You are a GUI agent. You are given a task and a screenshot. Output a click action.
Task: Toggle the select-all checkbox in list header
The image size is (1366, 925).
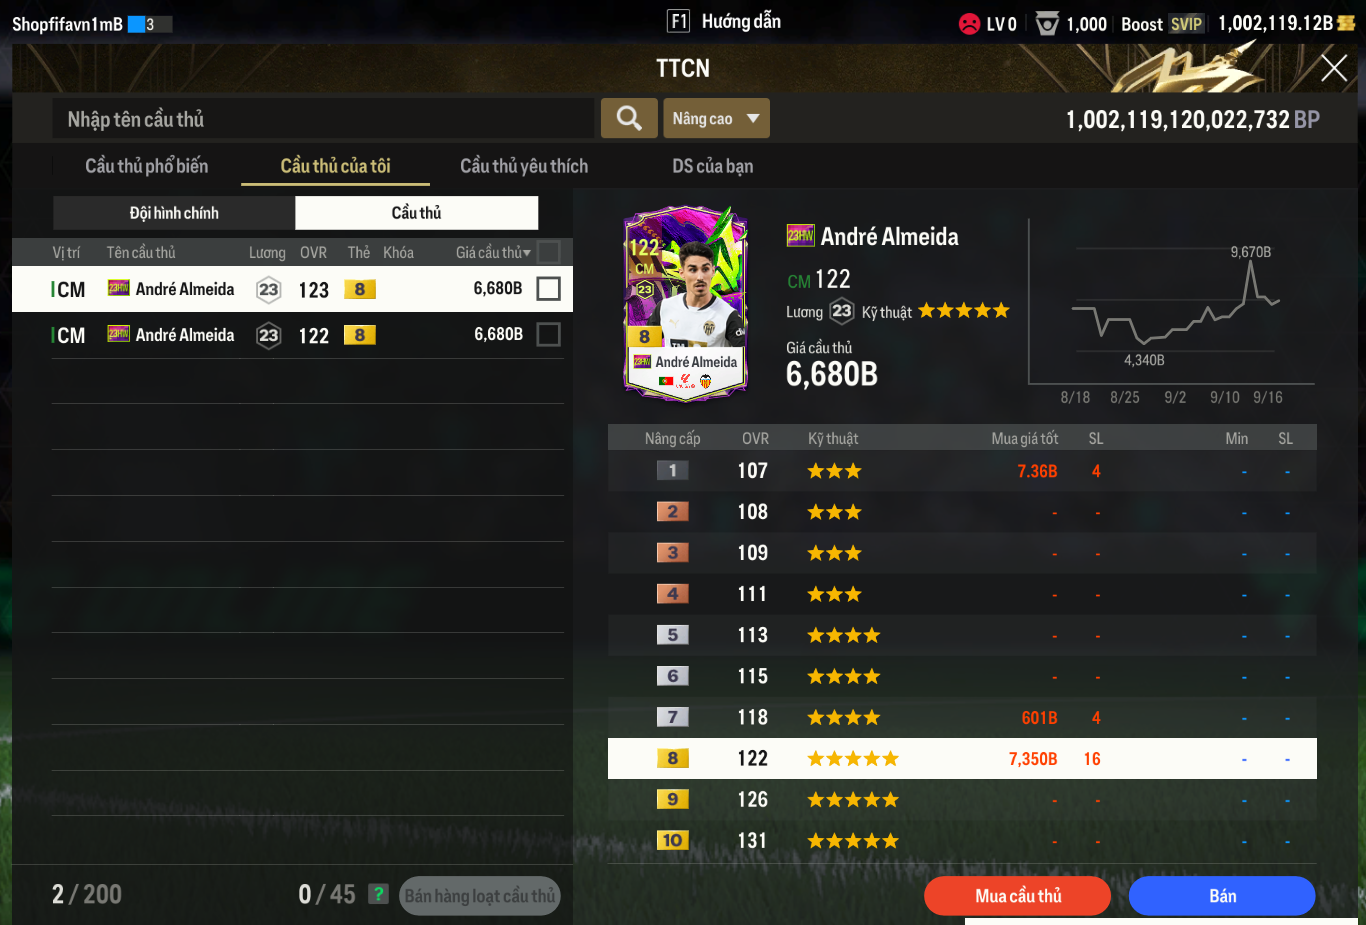tap(548, 252)
